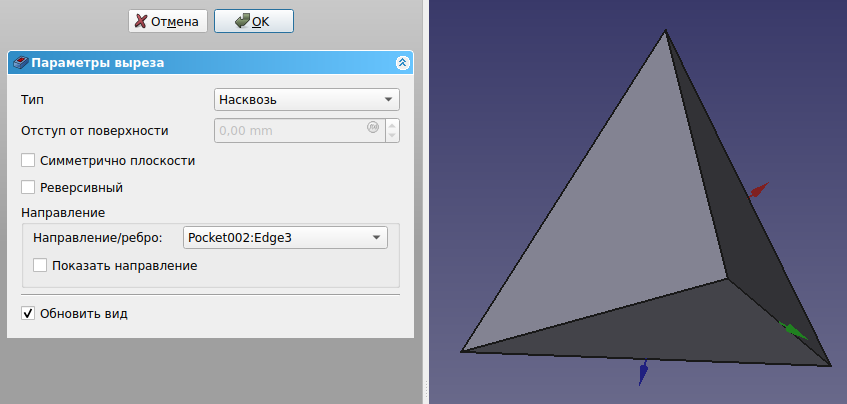
Task: Click the offset field spinner arrows
Action: 392,130
